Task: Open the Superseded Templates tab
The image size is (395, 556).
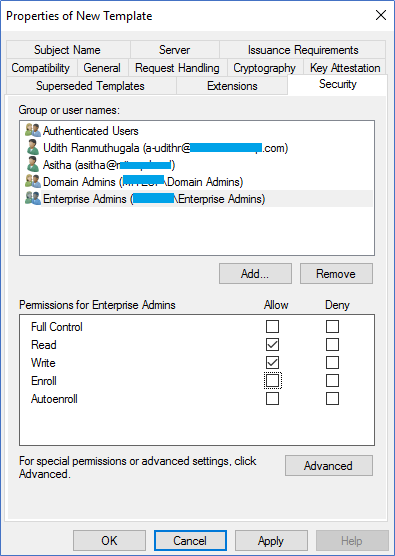Action: click(91, 86)
